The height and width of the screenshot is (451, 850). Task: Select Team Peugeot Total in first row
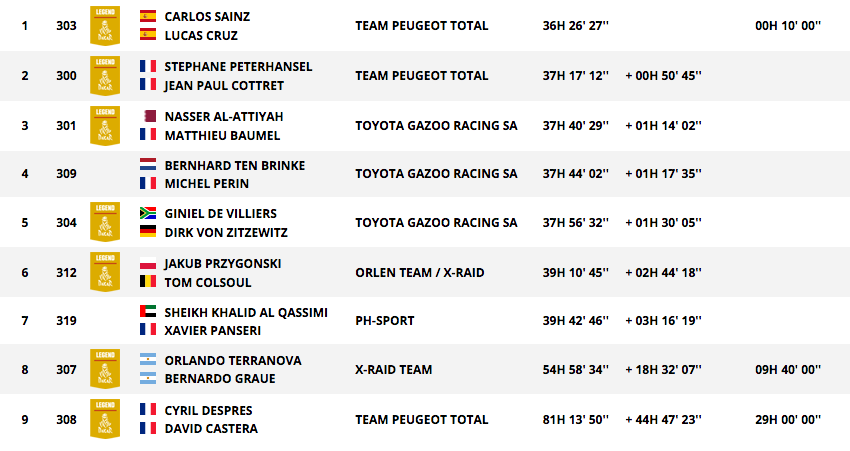pyautogui.click(x=422, y=25)
